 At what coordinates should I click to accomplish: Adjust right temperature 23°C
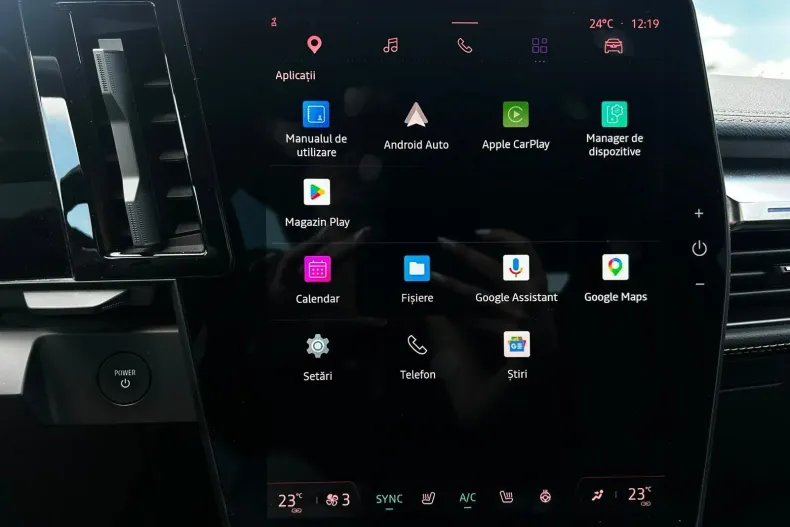tap(639, 495)
